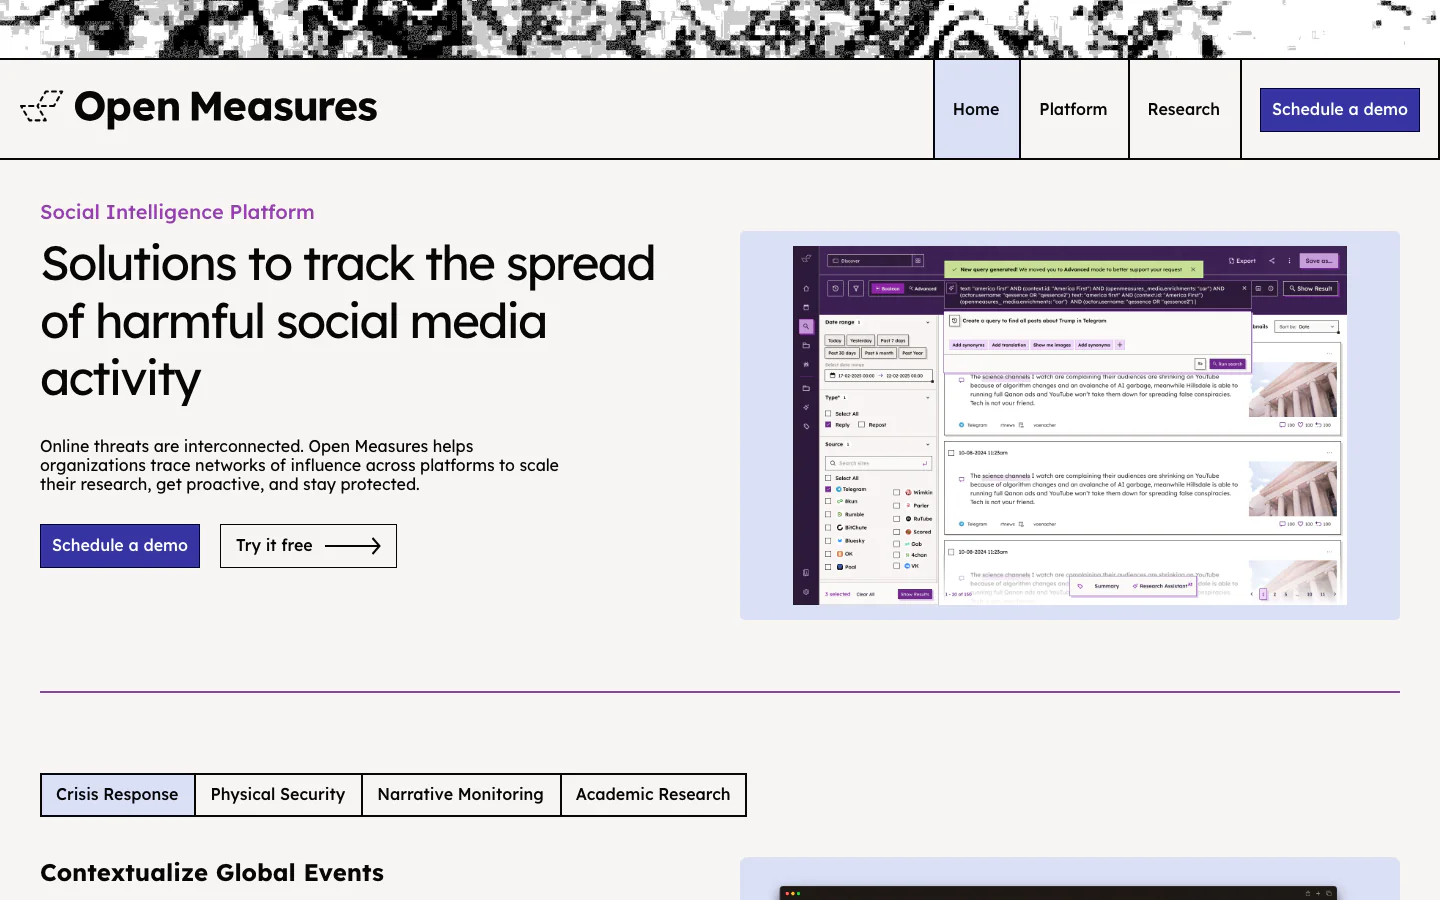Open the Academic Research tab

(653, 795)
